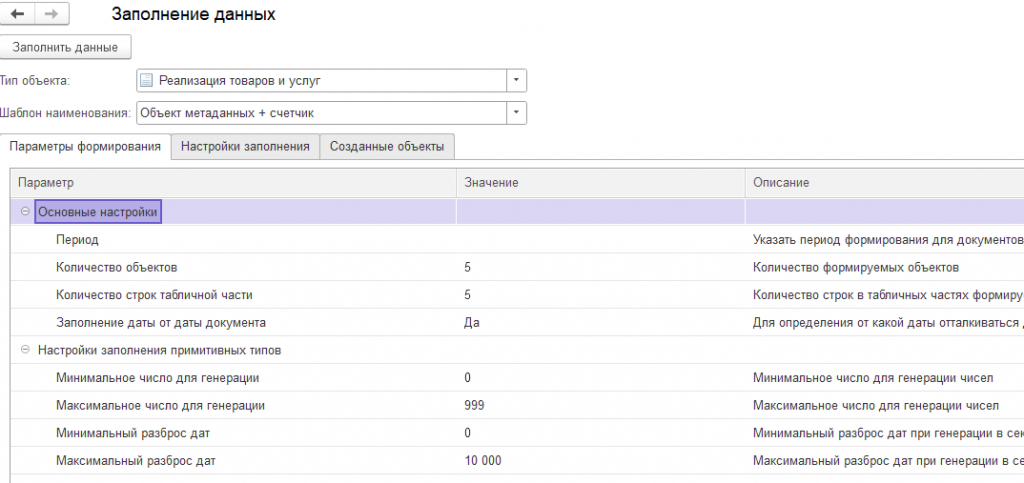Go to the "Созданные объекты" tab
The height and width of the screenshot is (483, 1024).
click(x=387, y=147)
